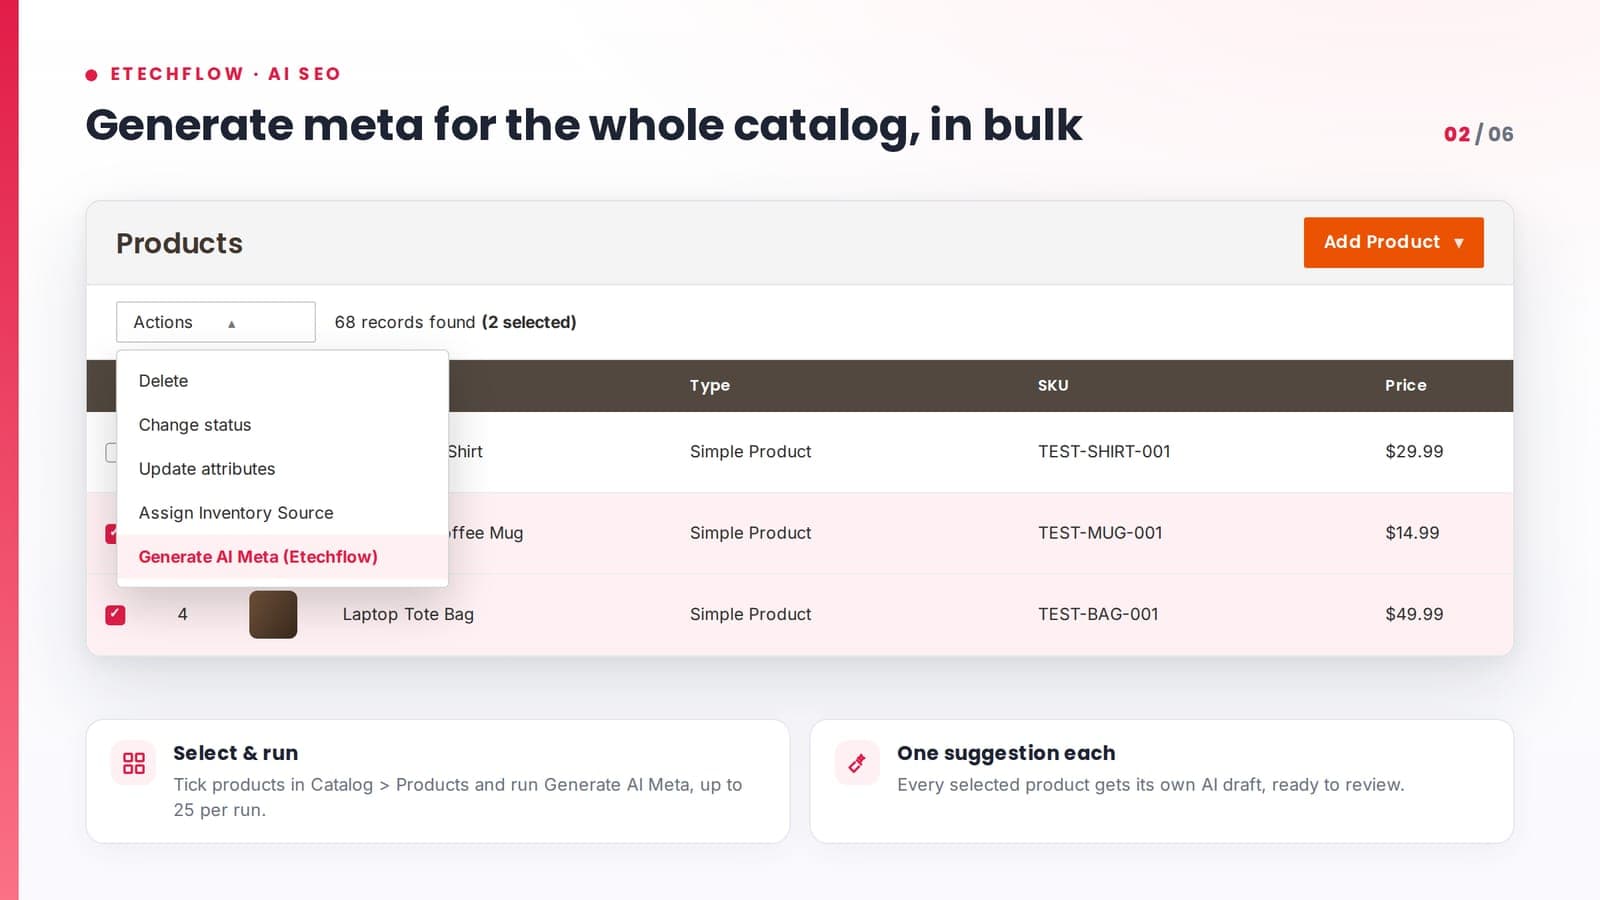Click the Type column header
Screen dimensions: 1600x900
(x=709, y=385)
